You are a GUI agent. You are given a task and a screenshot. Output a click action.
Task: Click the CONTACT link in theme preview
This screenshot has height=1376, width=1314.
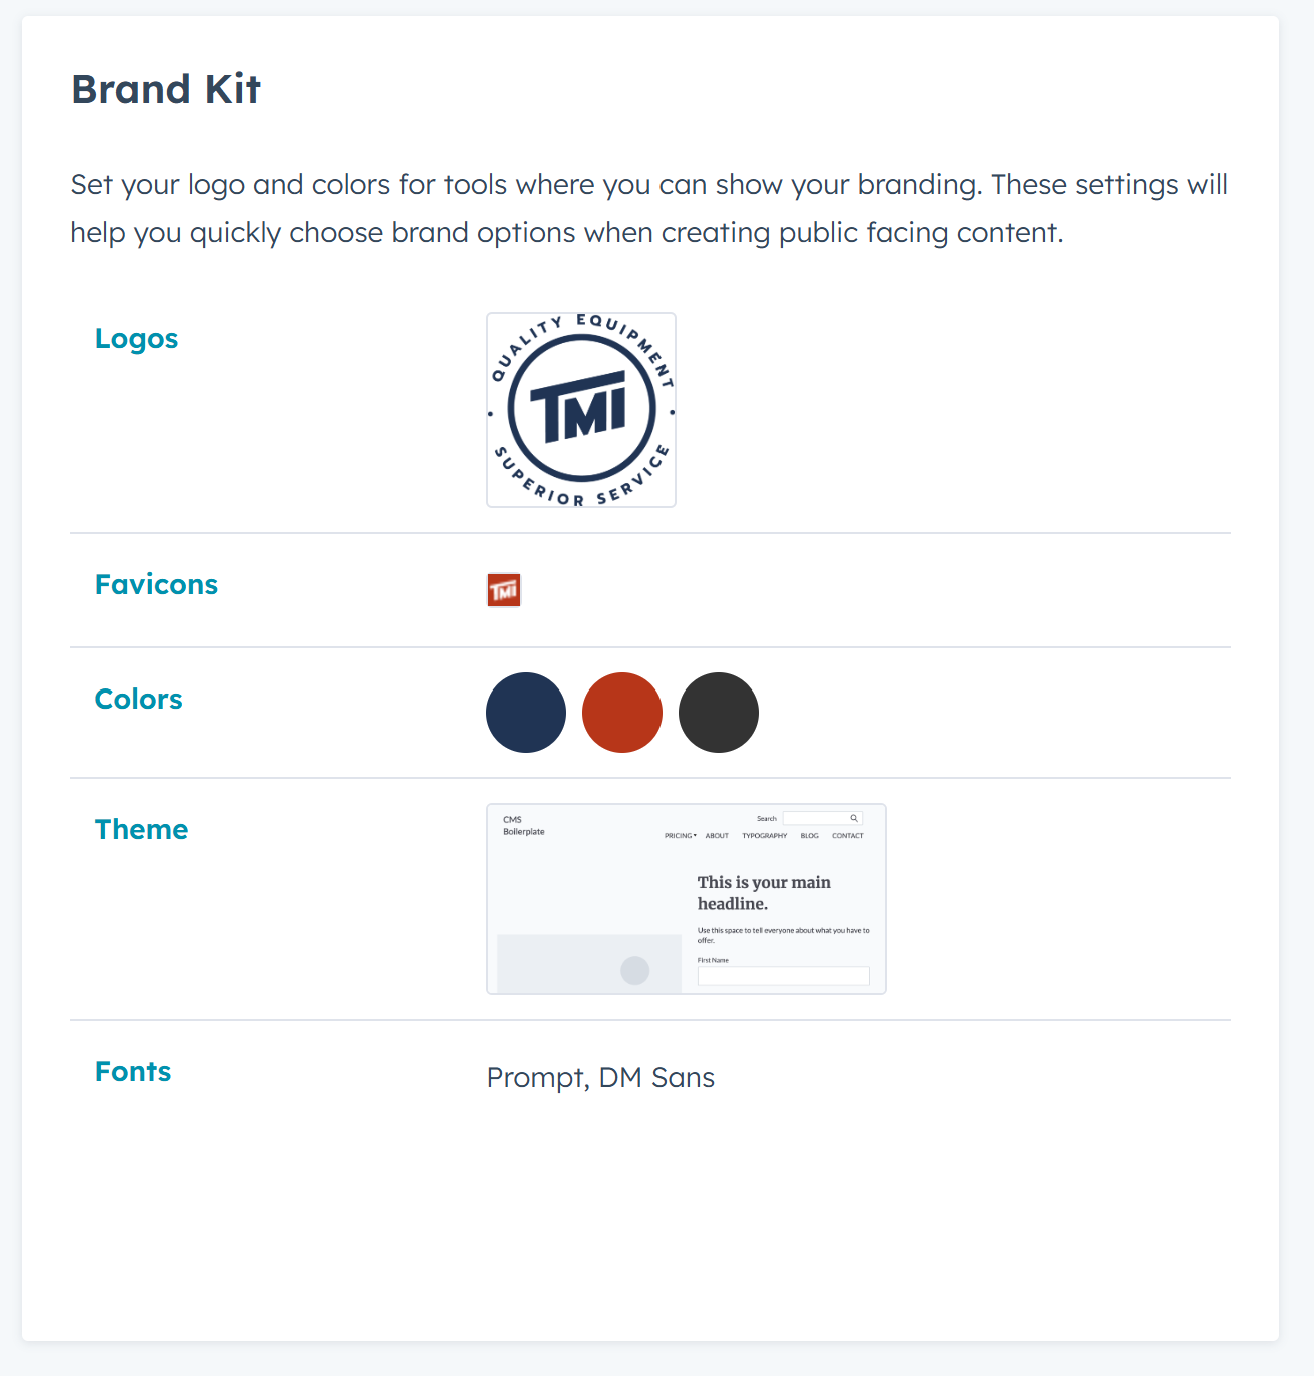pyautogui.click(x=847, y=836)
